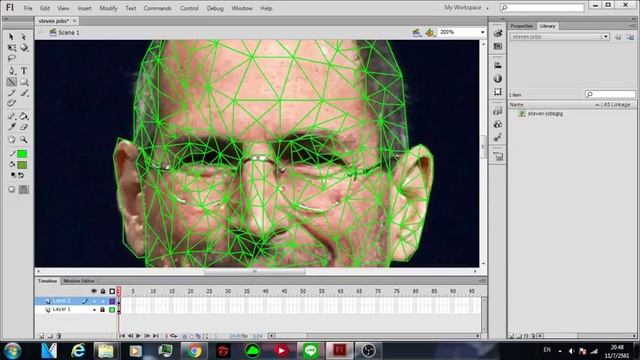The image size is (640, 360).
Task: Click the Play button in timeline
Action: [138, 336]
